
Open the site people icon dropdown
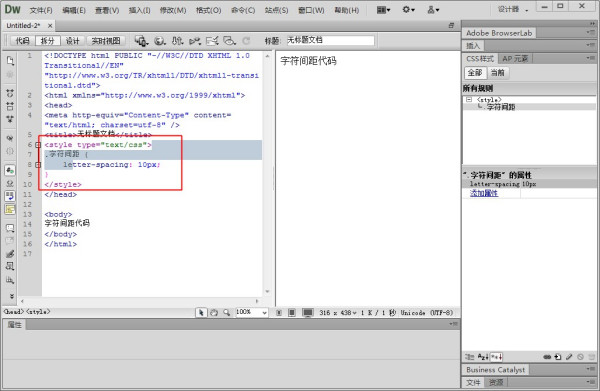point(434,10)
